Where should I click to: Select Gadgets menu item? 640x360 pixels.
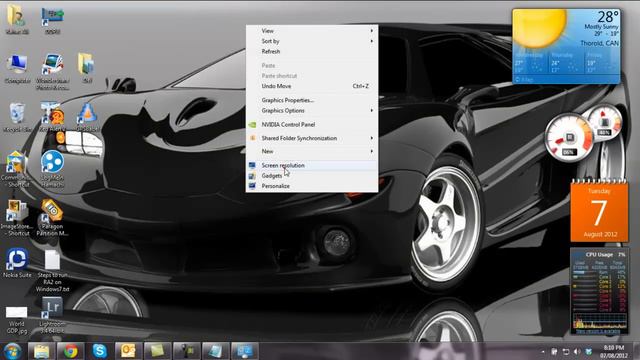pyautogui.click(x=312, y=176)
